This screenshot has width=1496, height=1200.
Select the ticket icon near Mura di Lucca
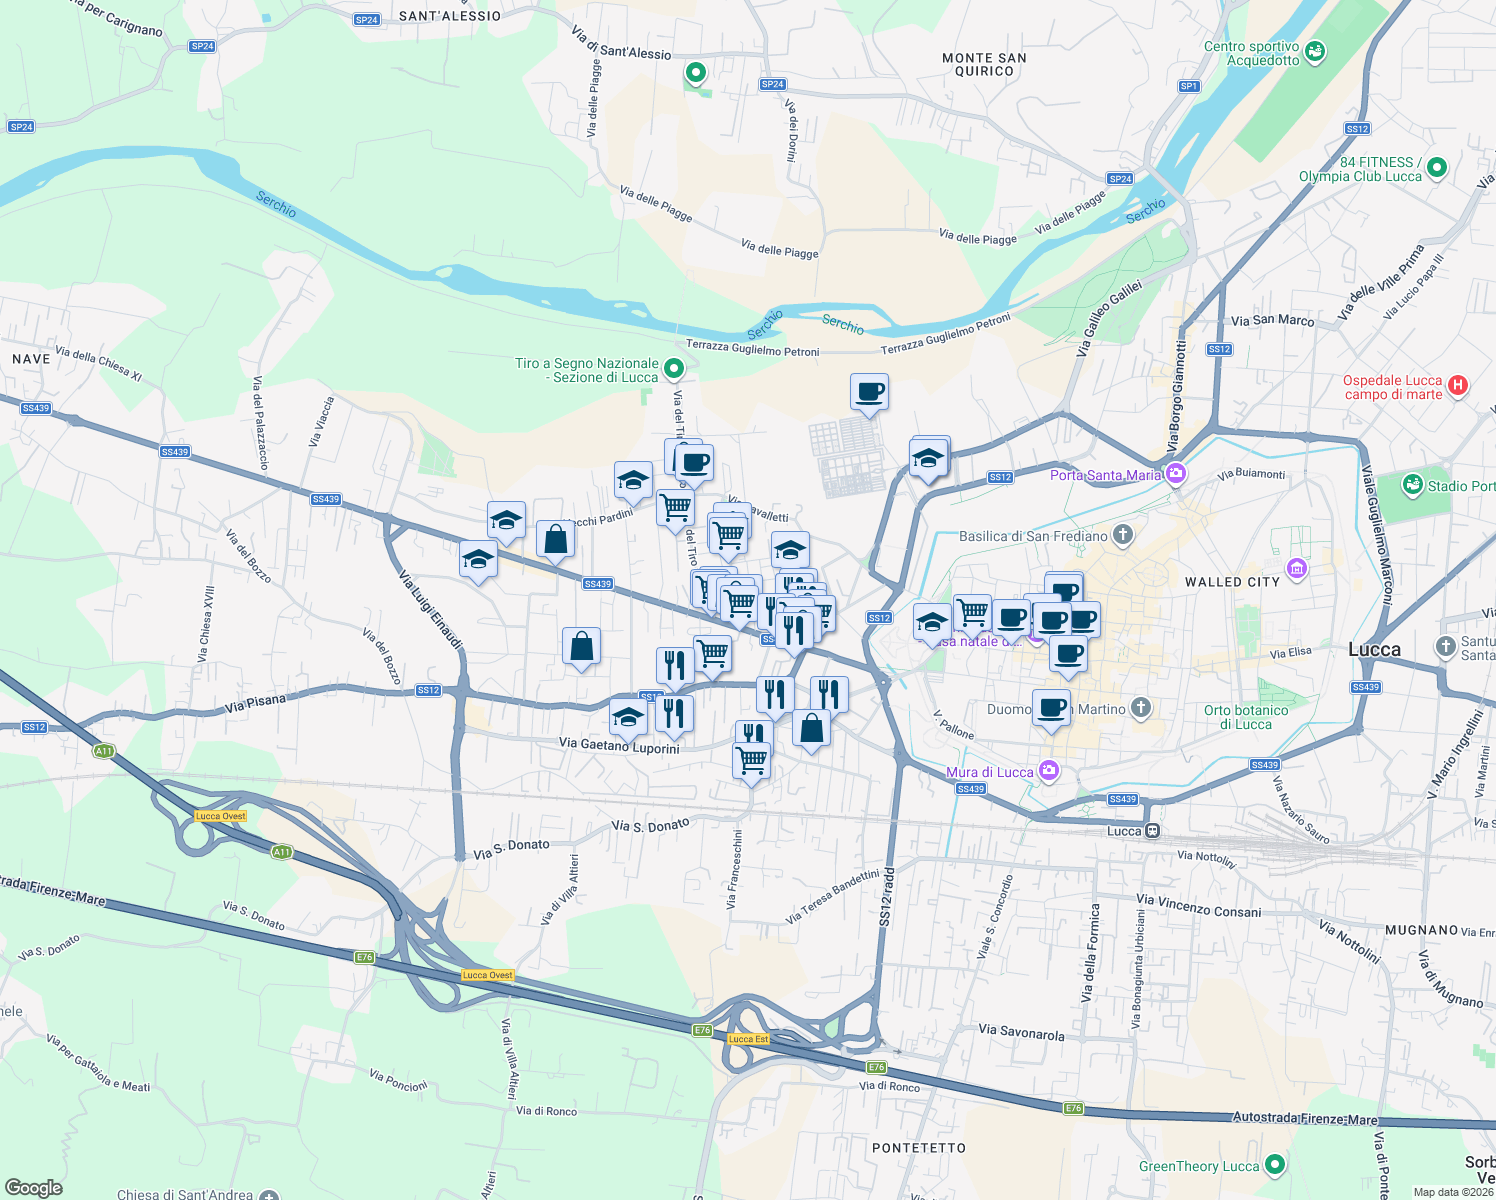(x=1048, y=771)
